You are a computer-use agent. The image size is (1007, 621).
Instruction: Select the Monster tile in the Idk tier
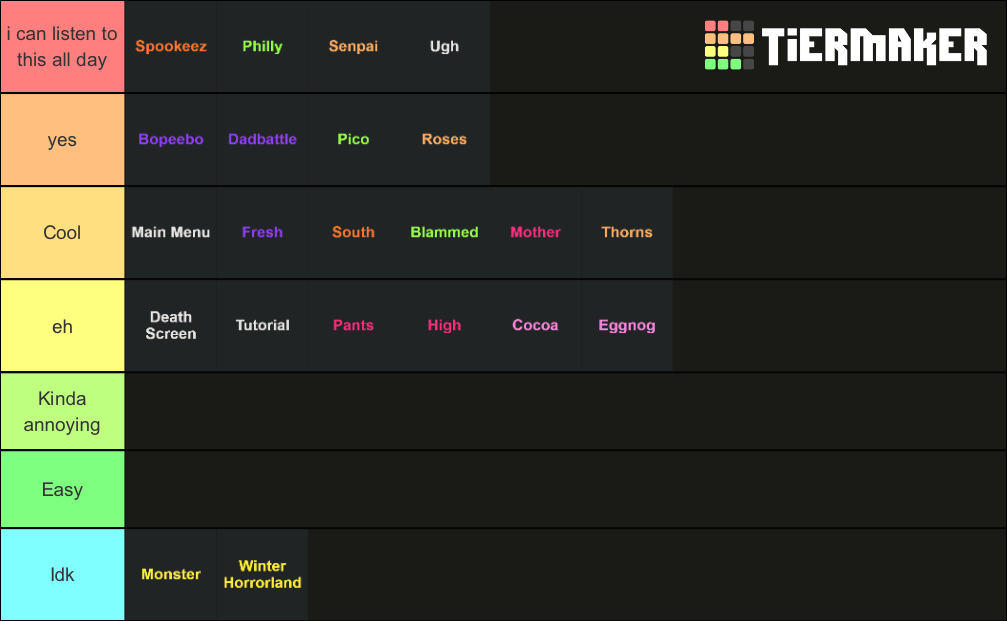pyautogui.click(x=171, y=574)
